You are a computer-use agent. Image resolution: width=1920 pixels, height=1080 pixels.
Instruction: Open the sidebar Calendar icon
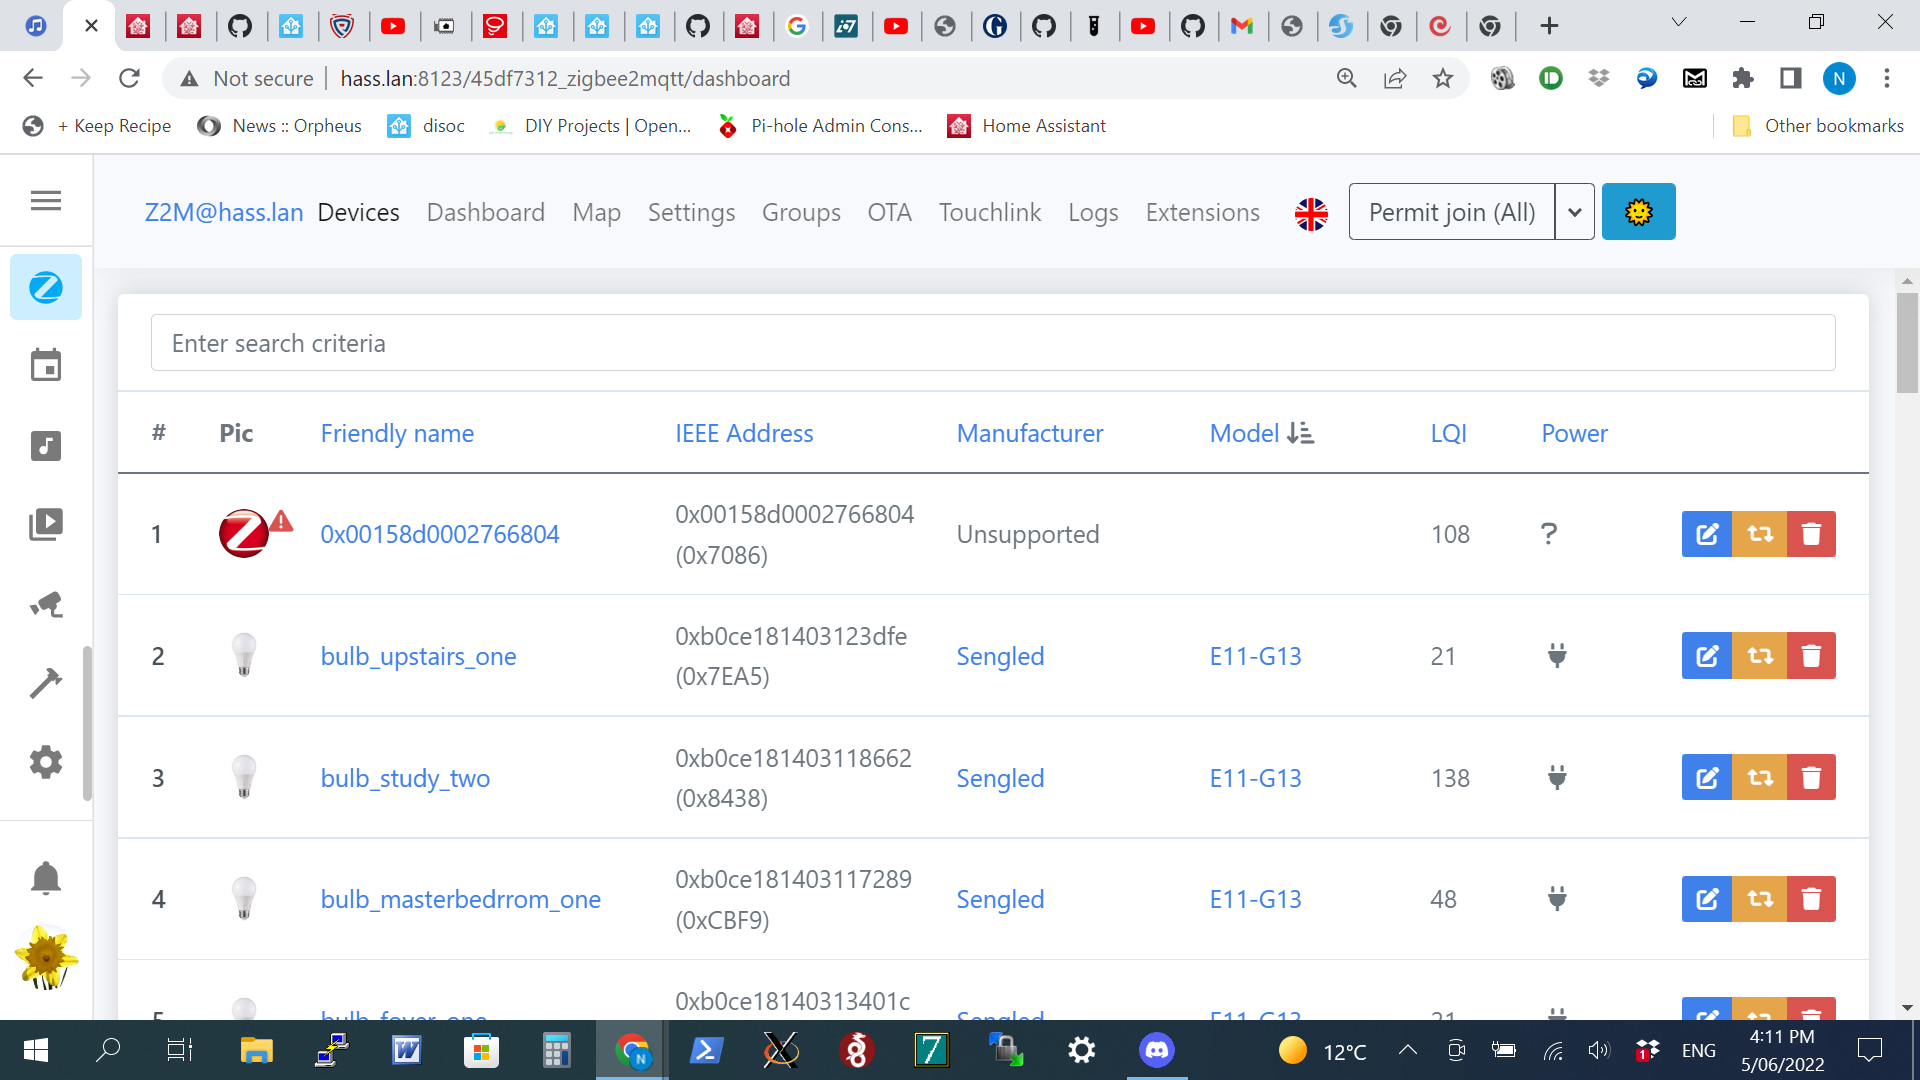pos(46,366)
